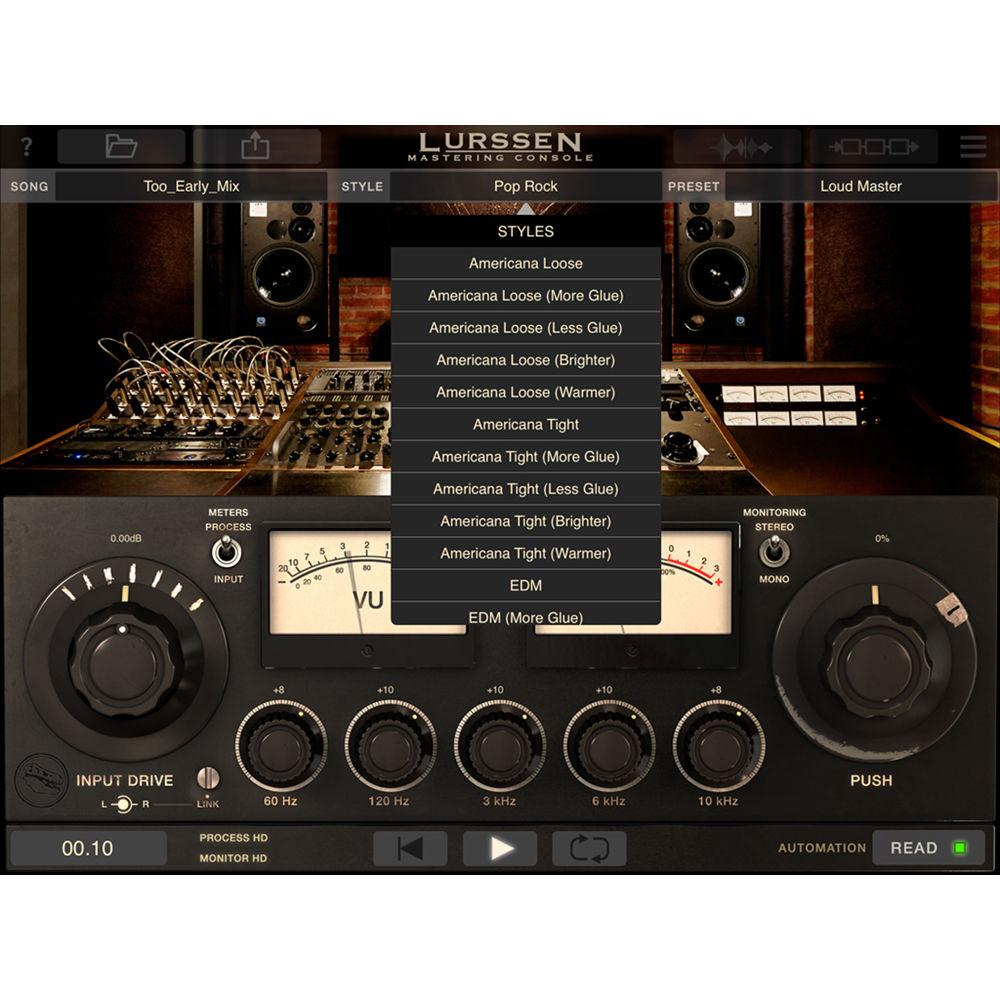This screenshot has width=1000, height=1000.
Task: Choose the EDM style from list
Action: 525,585
